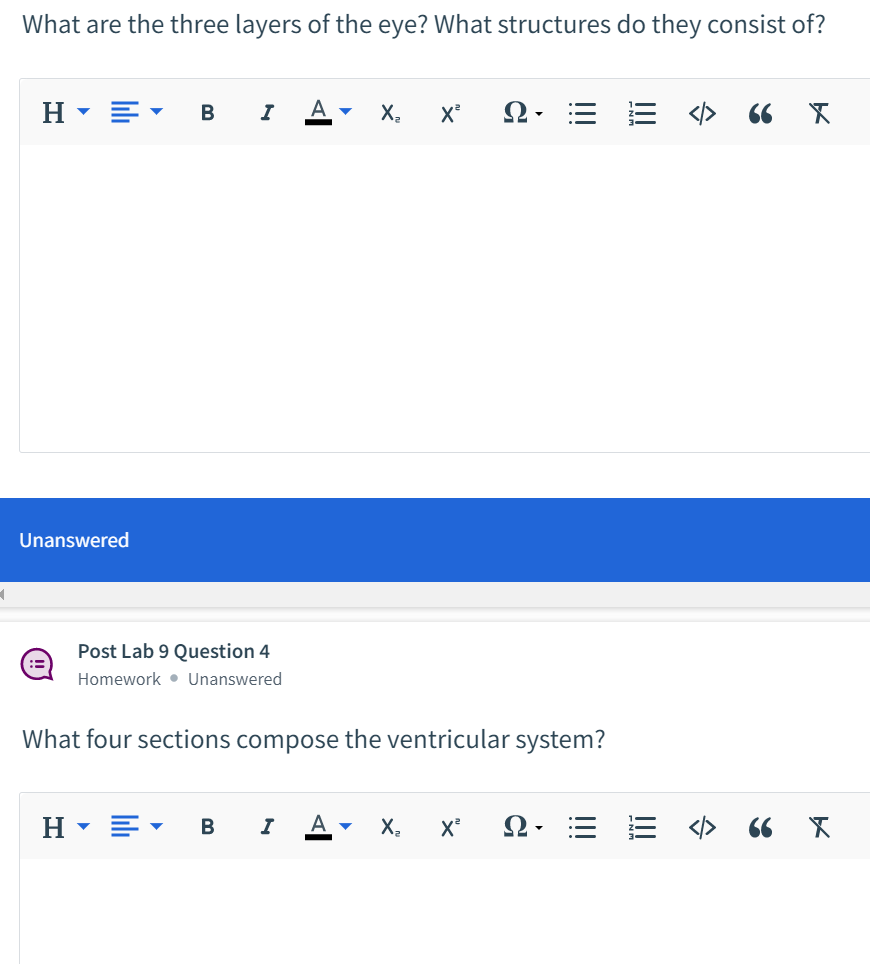
Task: Open the special characters Omega dropdown
Action: coord(521,113)
